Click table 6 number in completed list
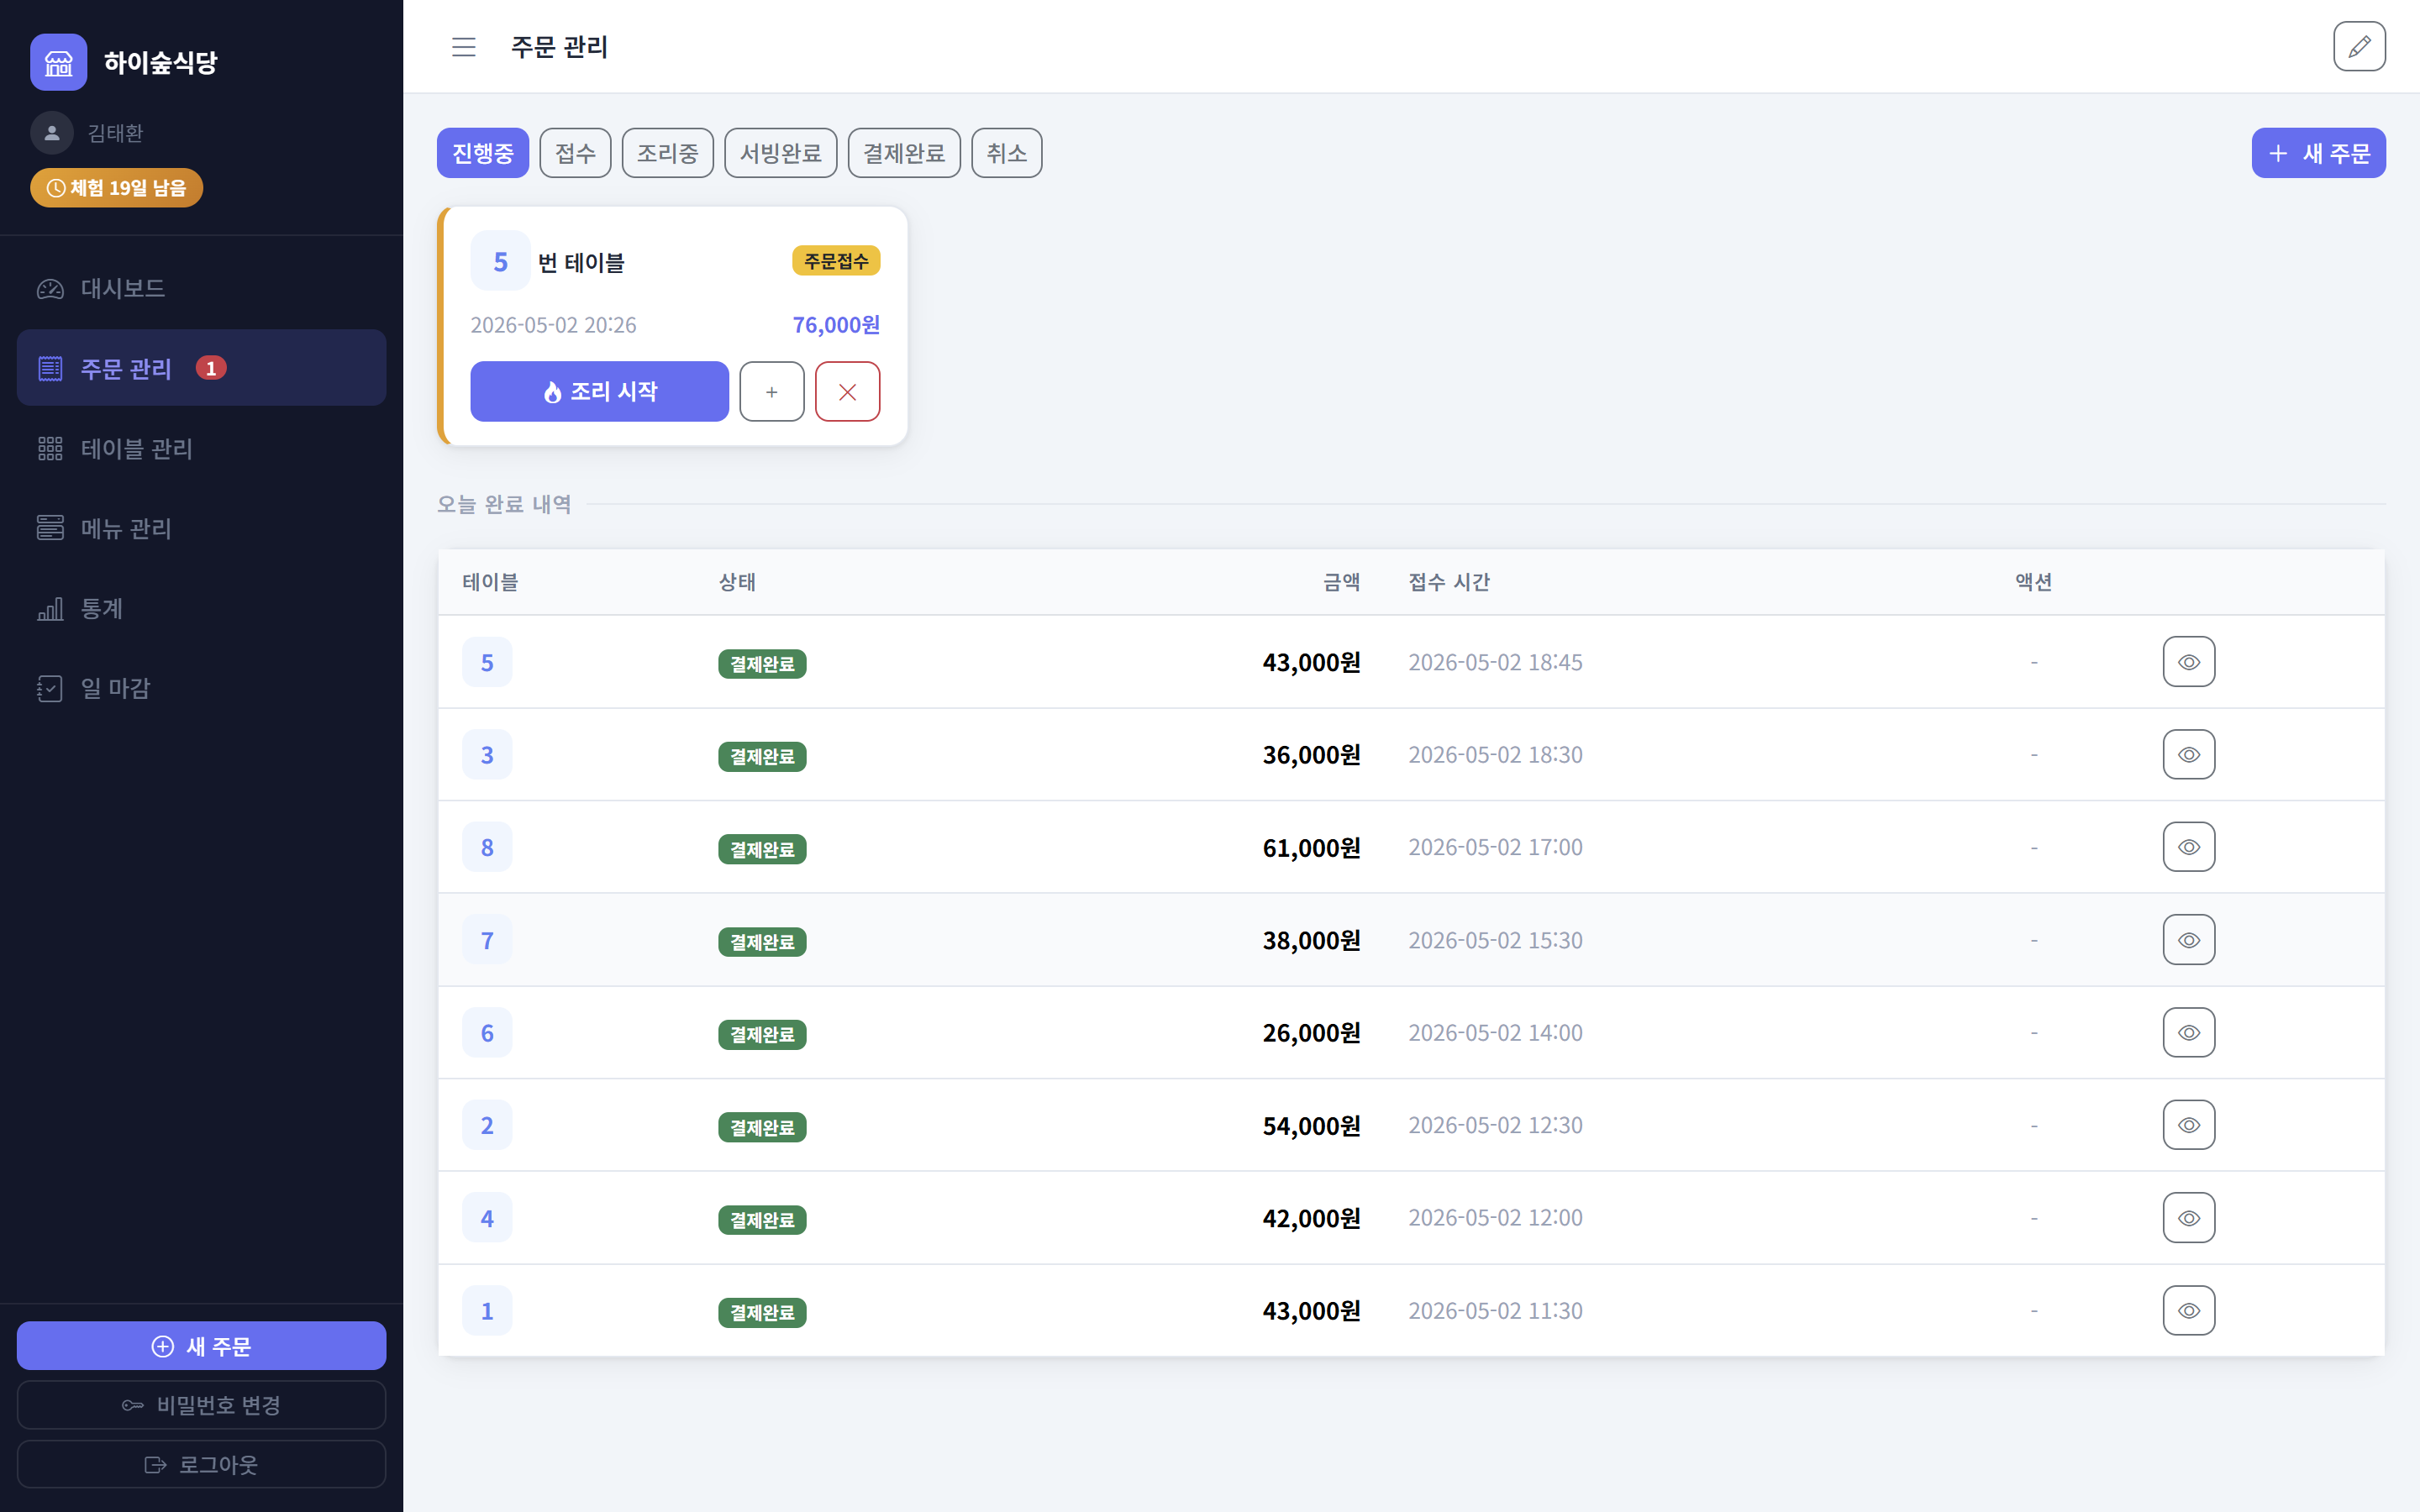Image resolution: width=2420 pixels, height=1512 pixels. click(487, 1032)
